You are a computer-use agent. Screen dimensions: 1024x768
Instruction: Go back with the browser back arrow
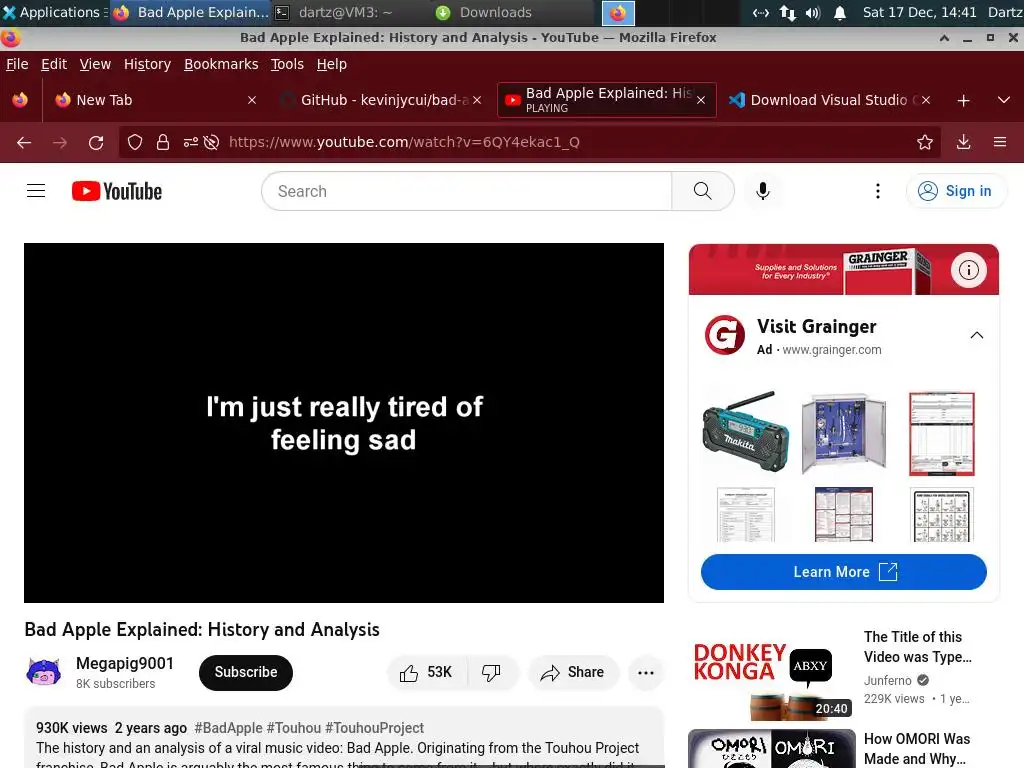(24, 142)
